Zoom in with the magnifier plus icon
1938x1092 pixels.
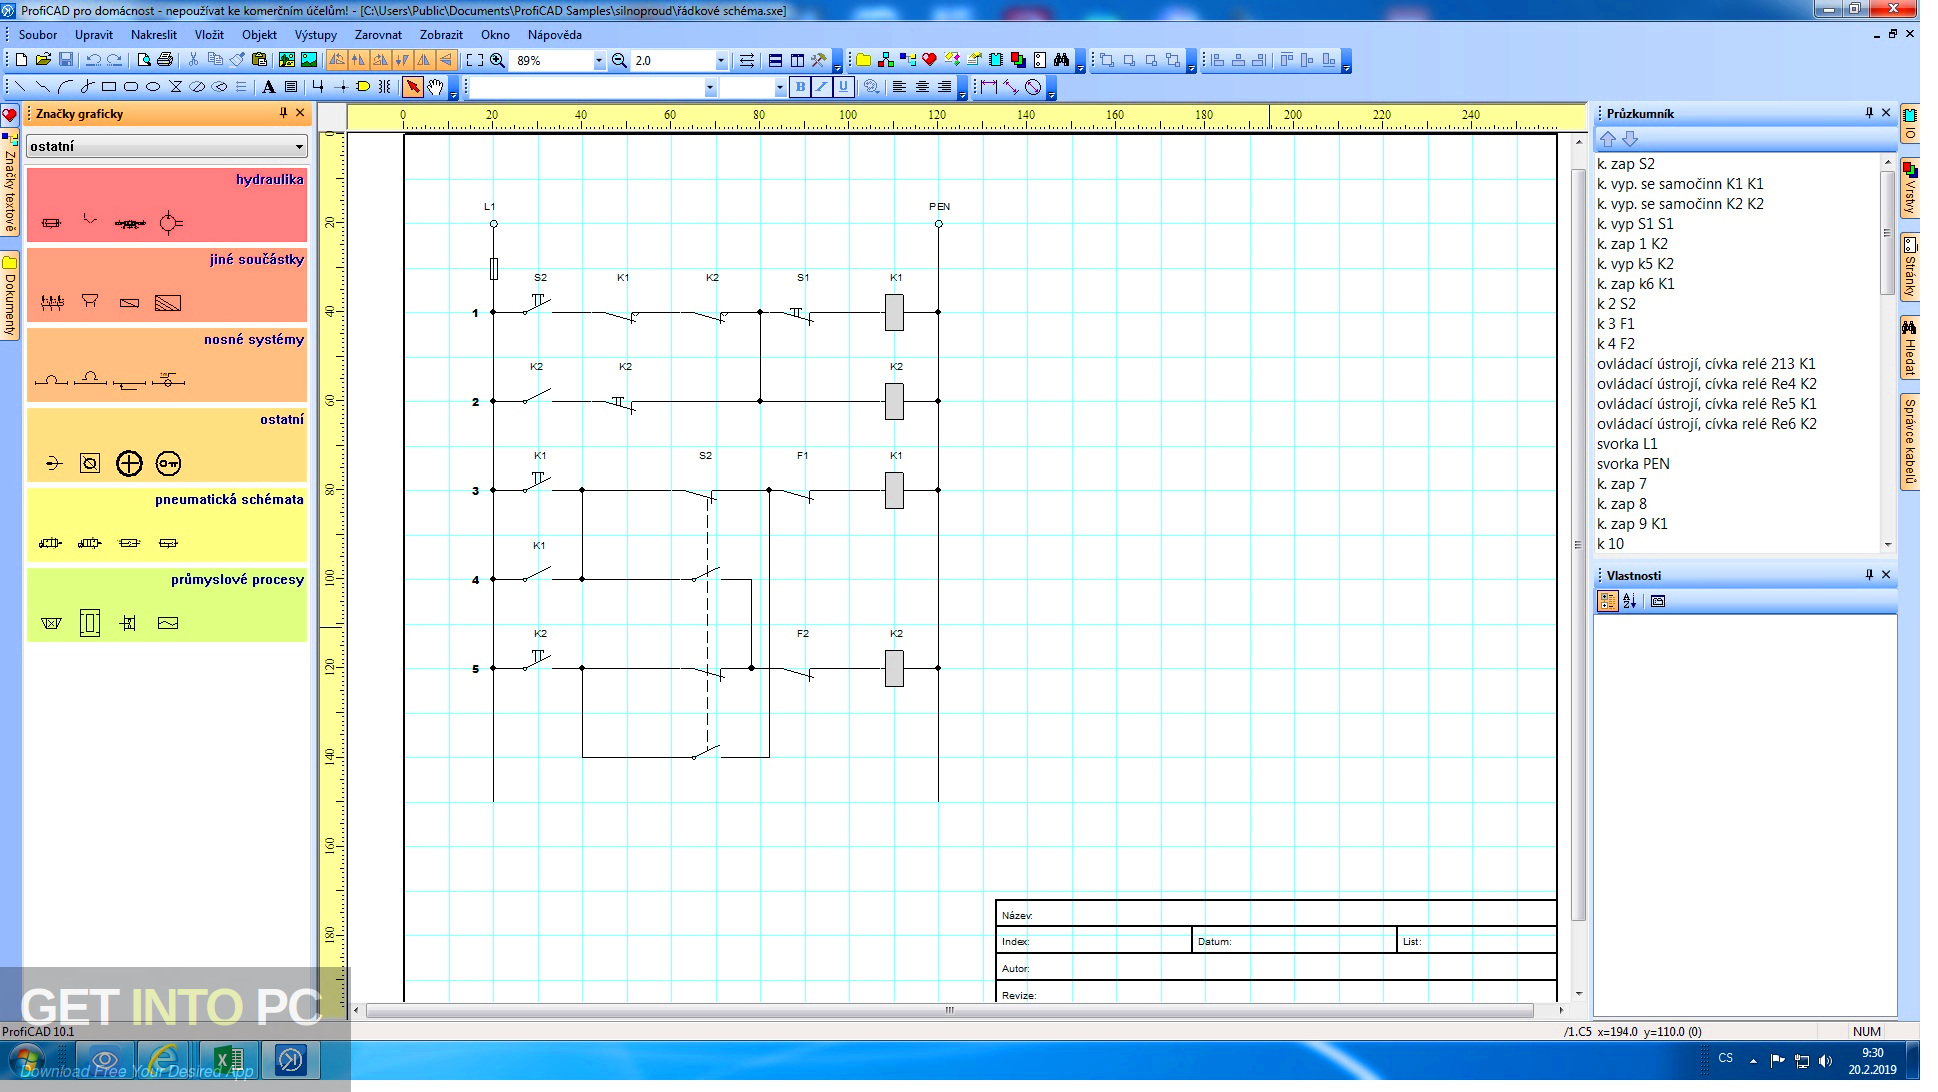(x=497, y=60)
